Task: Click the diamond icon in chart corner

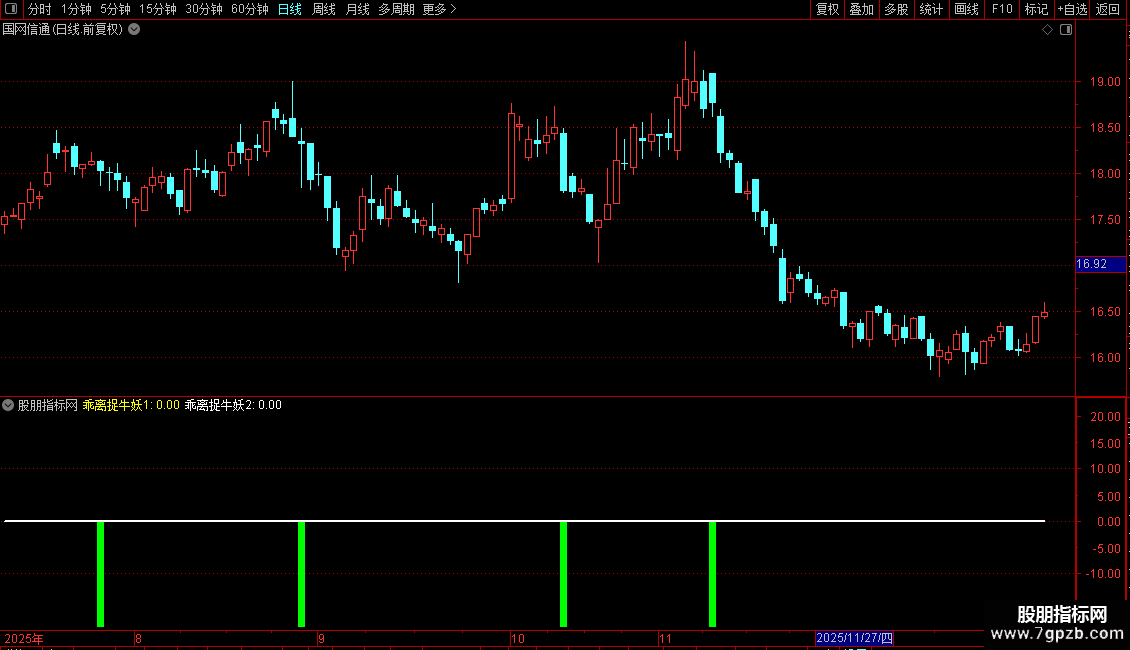Action: point(1047,30)
